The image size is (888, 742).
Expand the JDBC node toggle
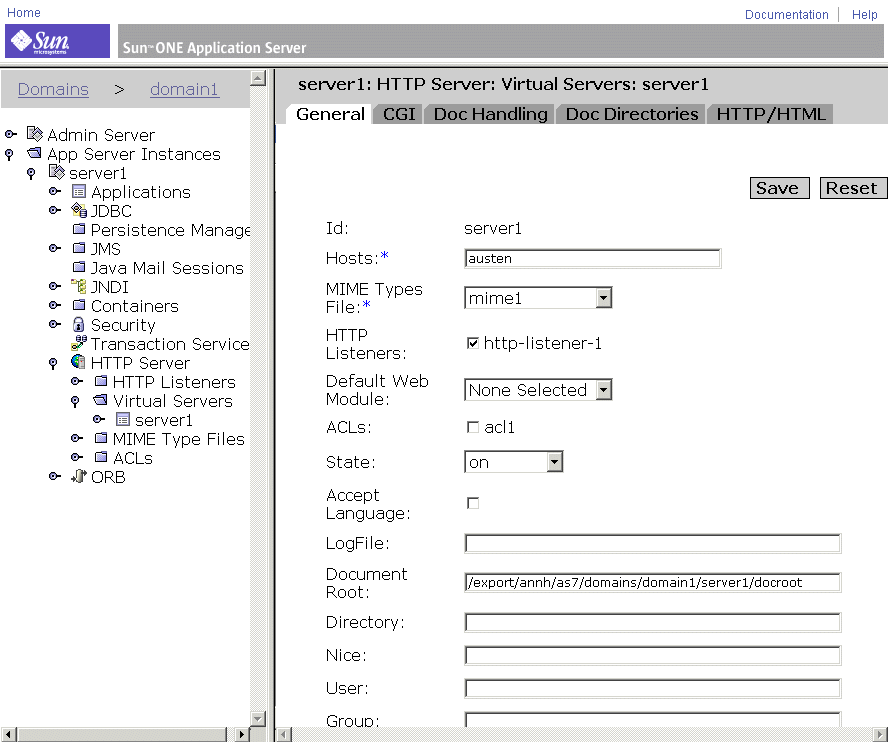55,210
